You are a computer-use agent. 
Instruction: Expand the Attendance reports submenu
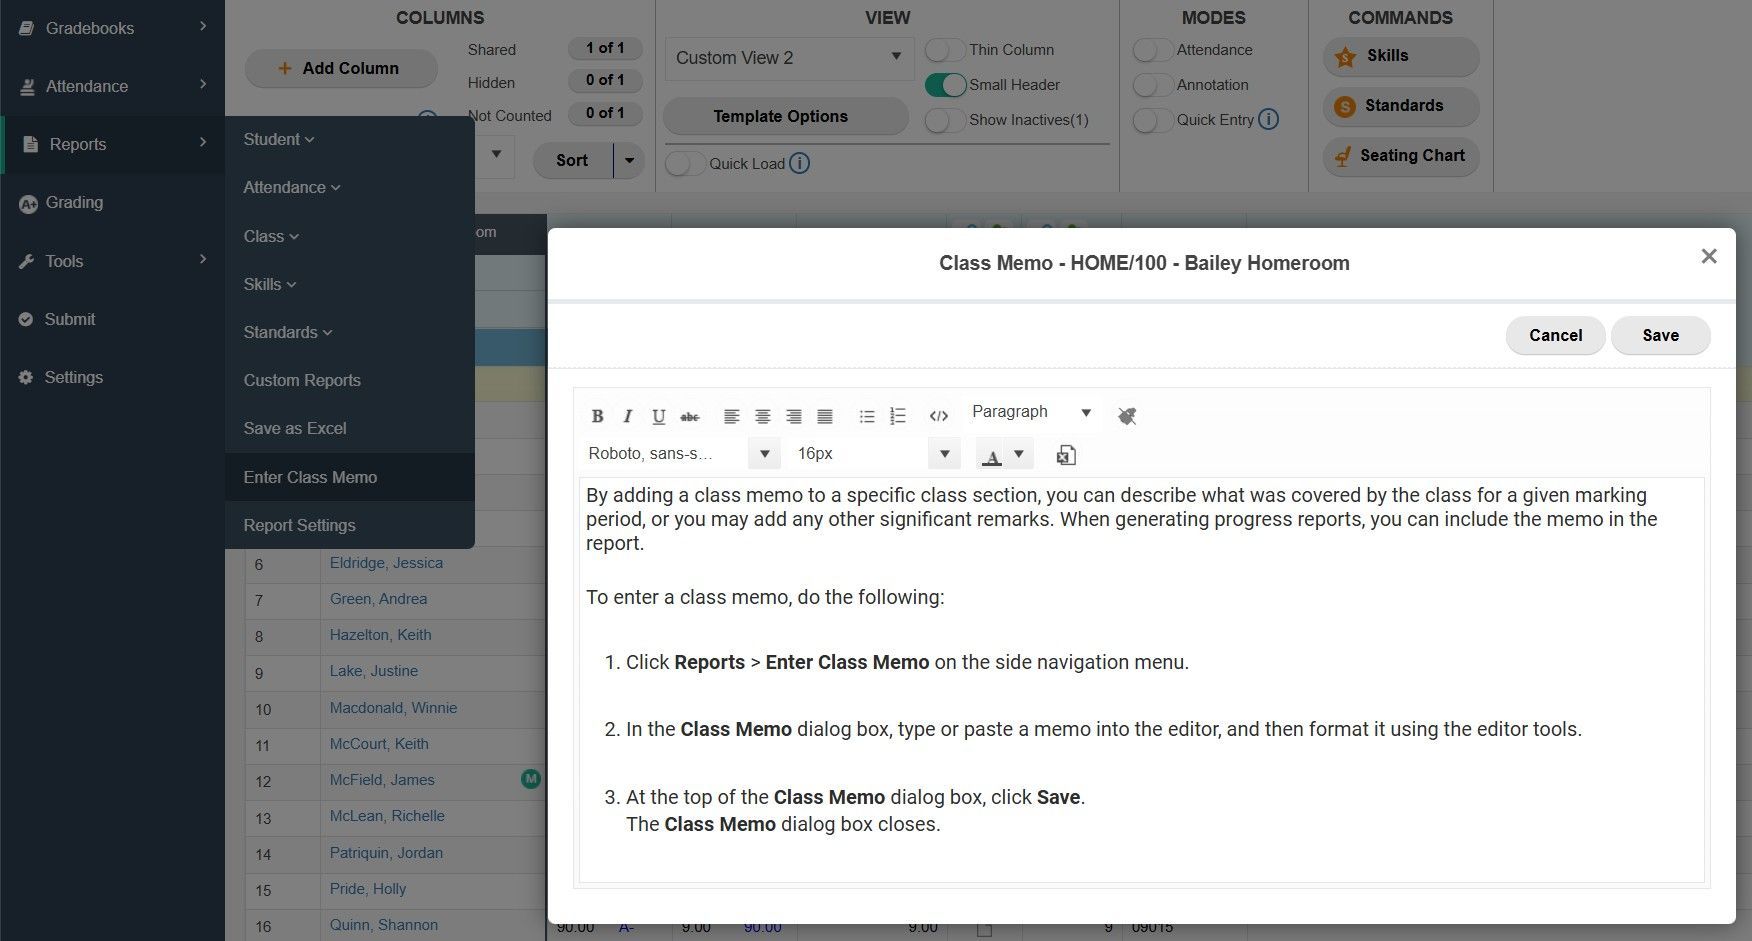[x=292, y=187]
